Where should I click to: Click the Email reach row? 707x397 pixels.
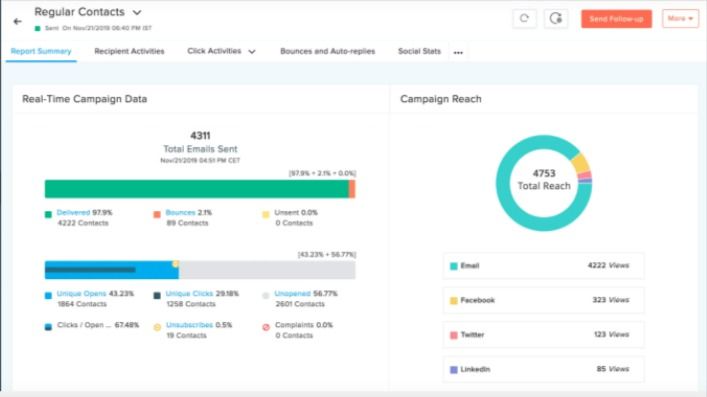click(543, 266)
